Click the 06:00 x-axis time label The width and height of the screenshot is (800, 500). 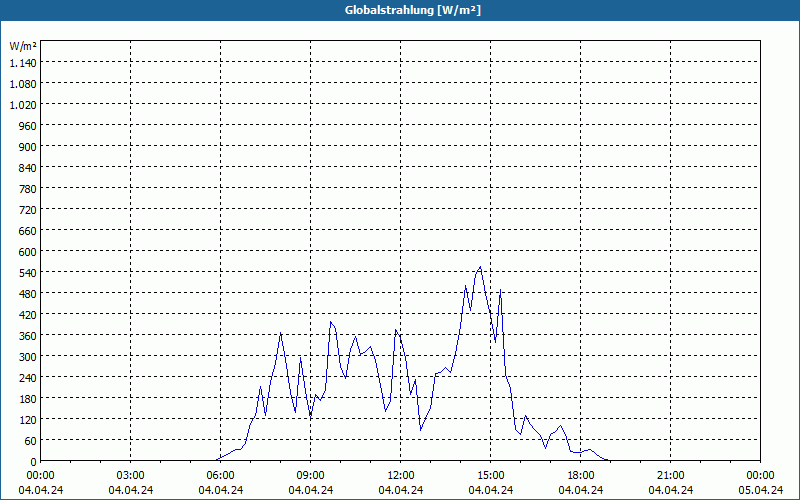pyautogui.click(x=220, y=476)
